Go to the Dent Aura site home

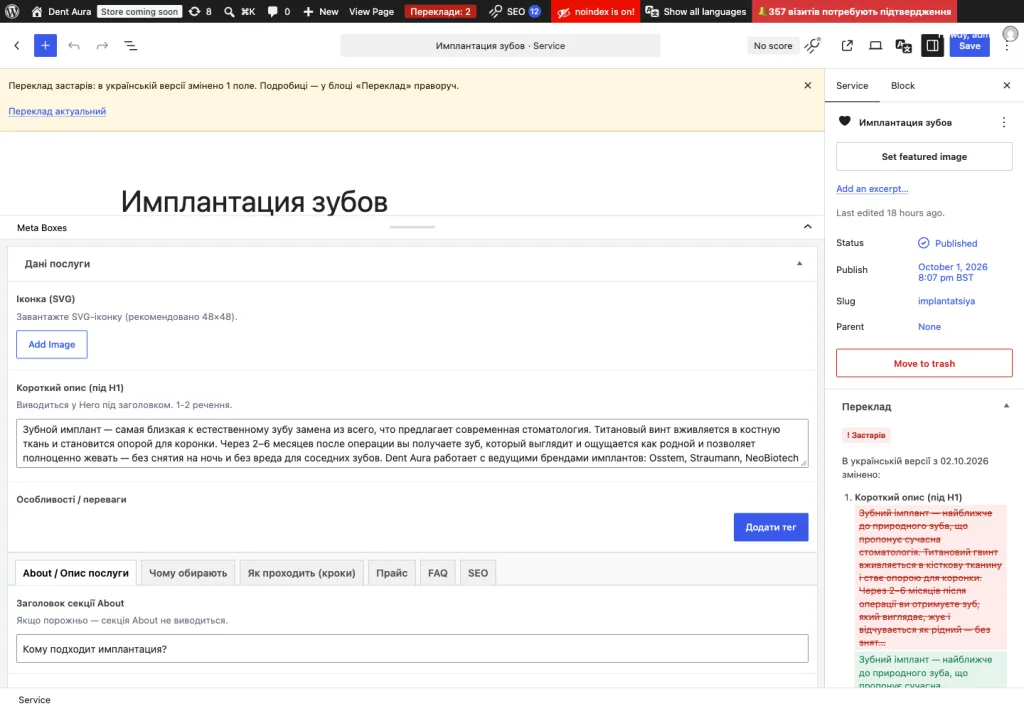tap(61, 11)
